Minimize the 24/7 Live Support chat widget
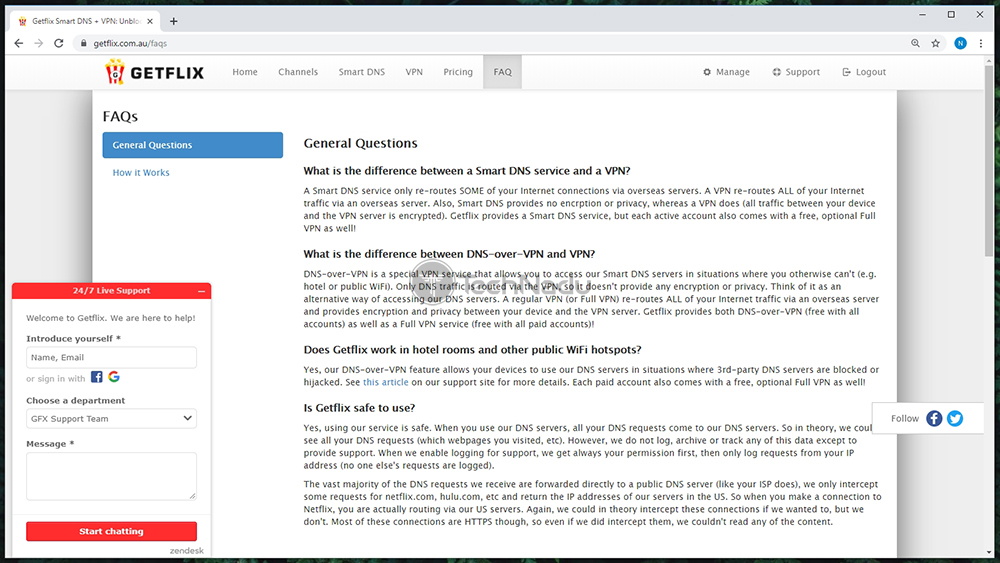The width and height of the screenshot is (1000, 563). [202, 291]
